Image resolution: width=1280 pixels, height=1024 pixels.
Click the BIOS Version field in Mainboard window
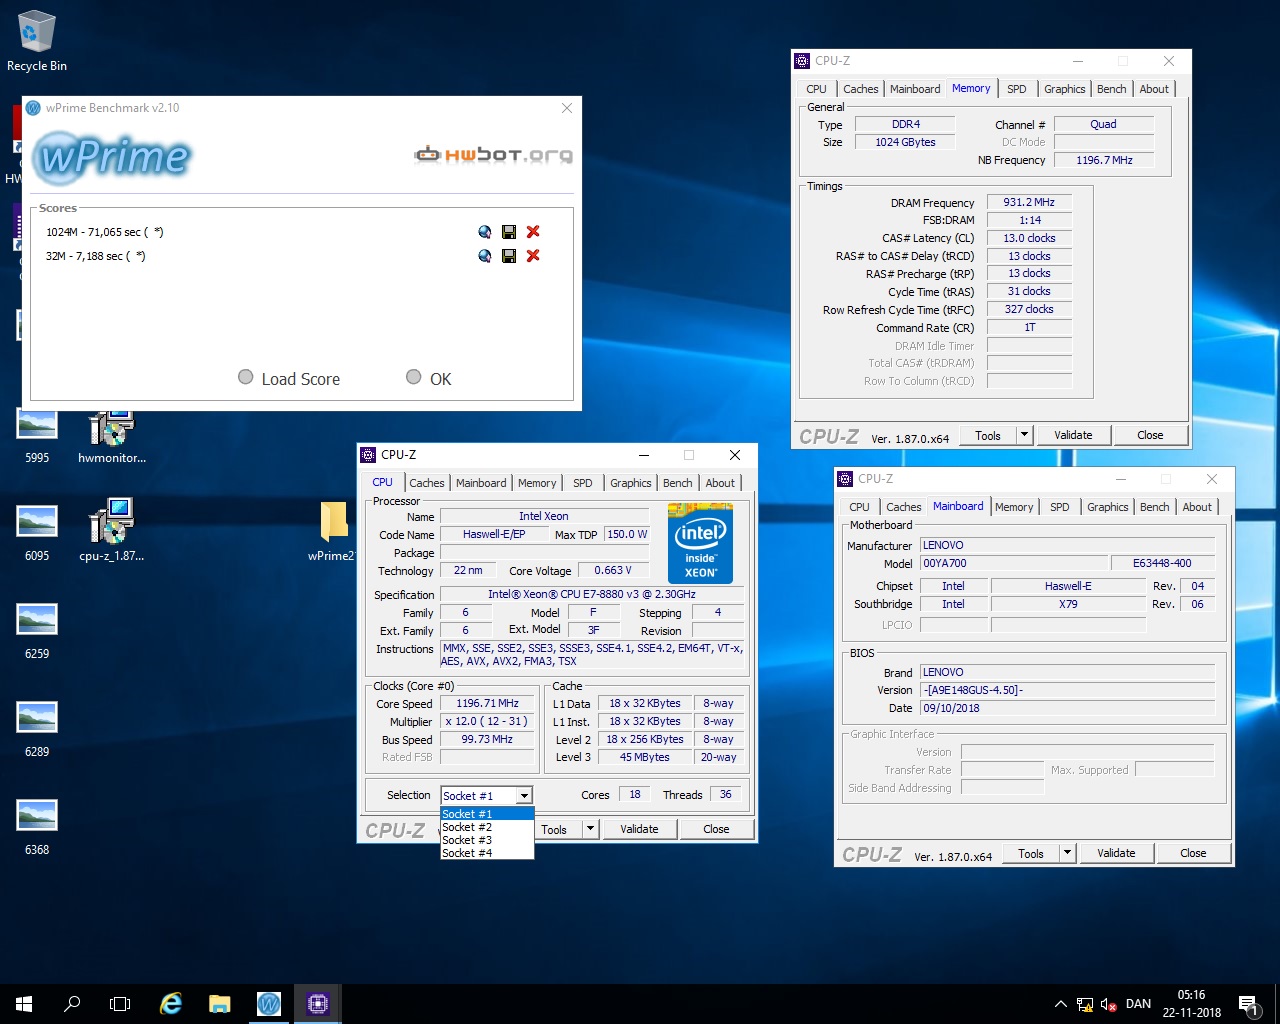[x=1067, y=690]
